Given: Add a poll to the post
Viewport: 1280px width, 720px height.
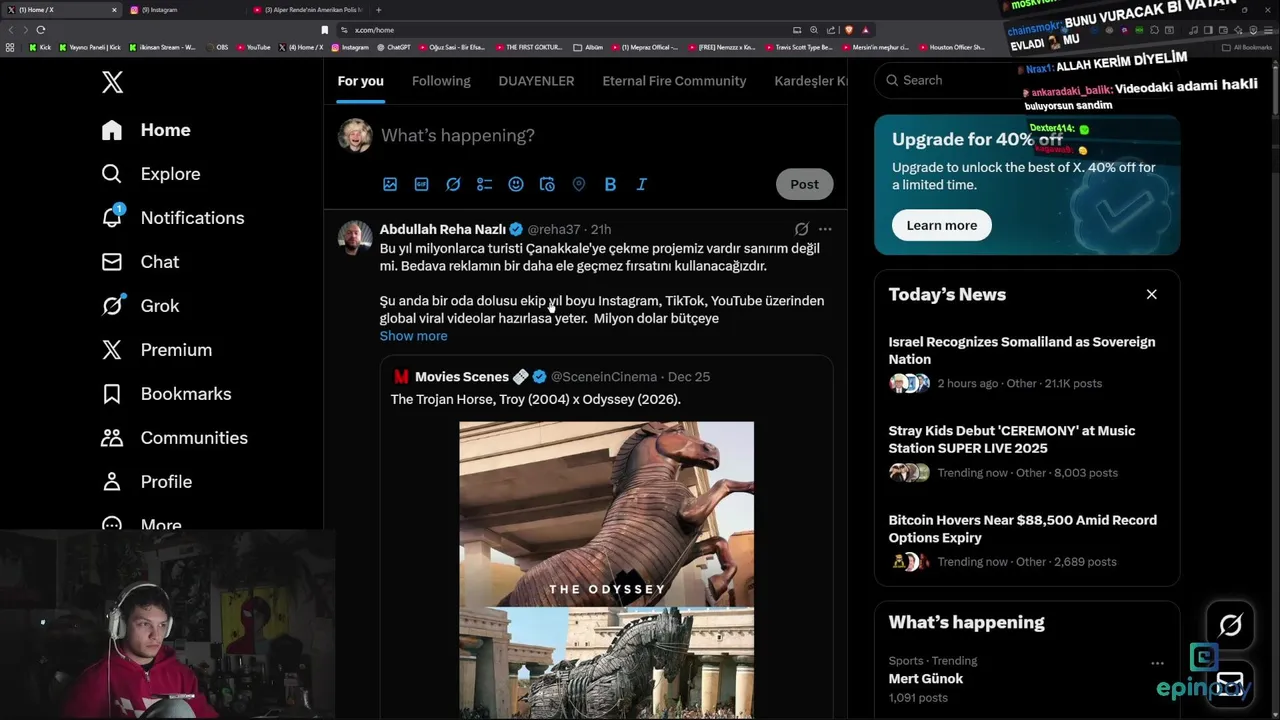Looking at the screenshot, I should 484,184.
